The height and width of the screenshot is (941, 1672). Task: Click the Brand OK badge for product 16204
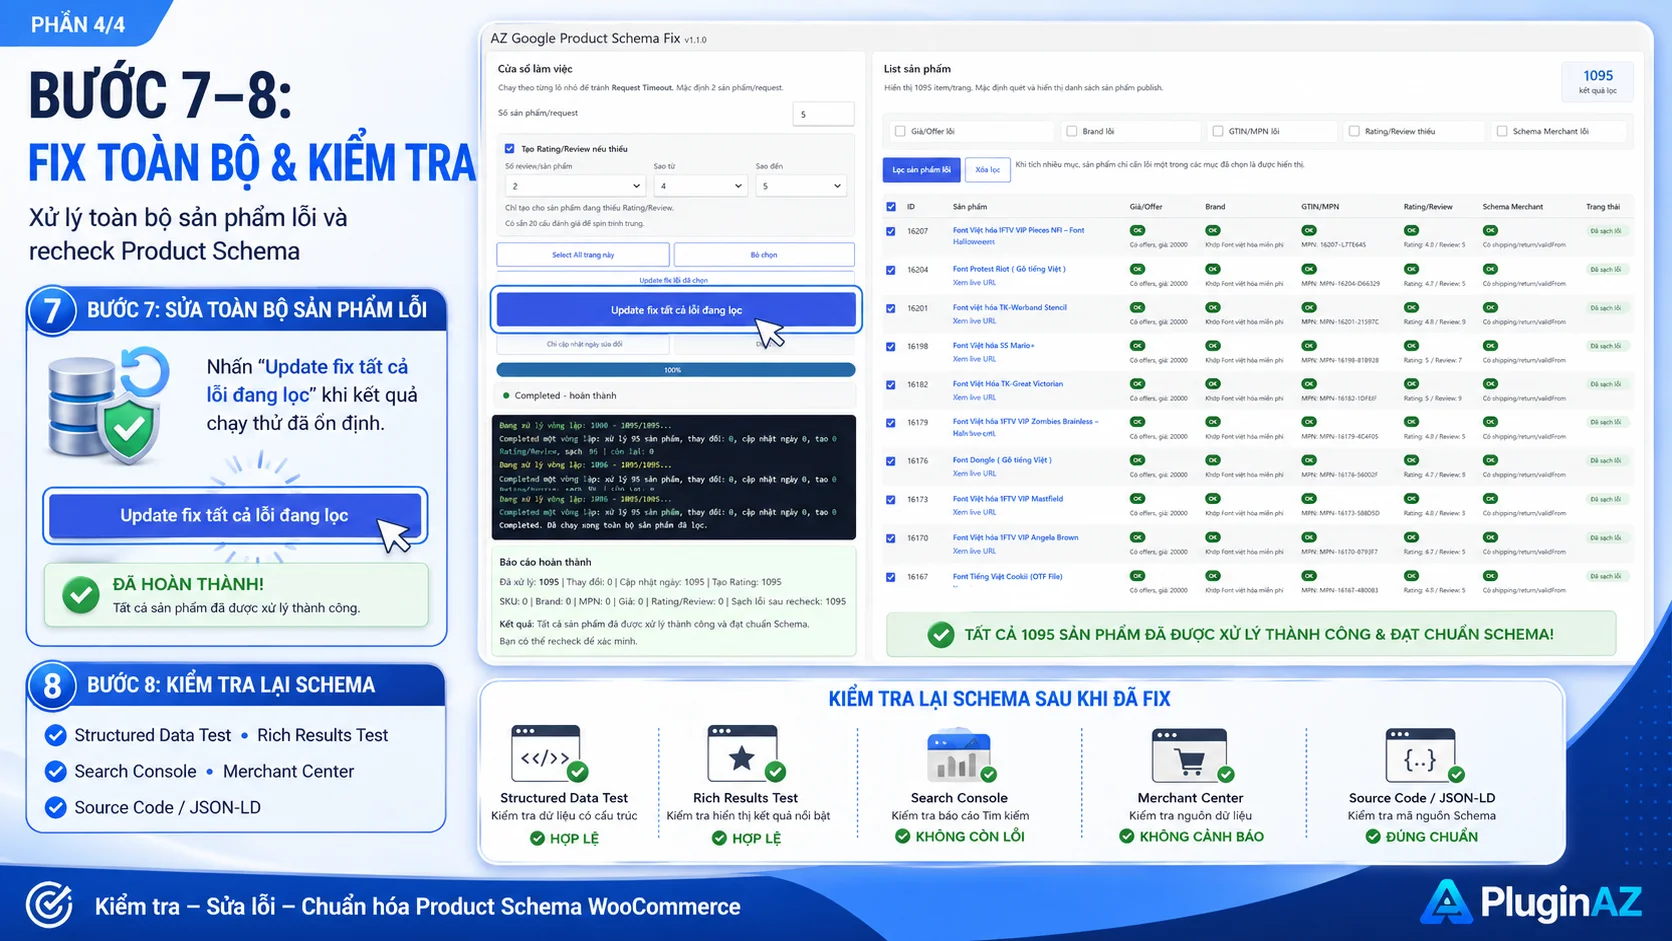1213,269
